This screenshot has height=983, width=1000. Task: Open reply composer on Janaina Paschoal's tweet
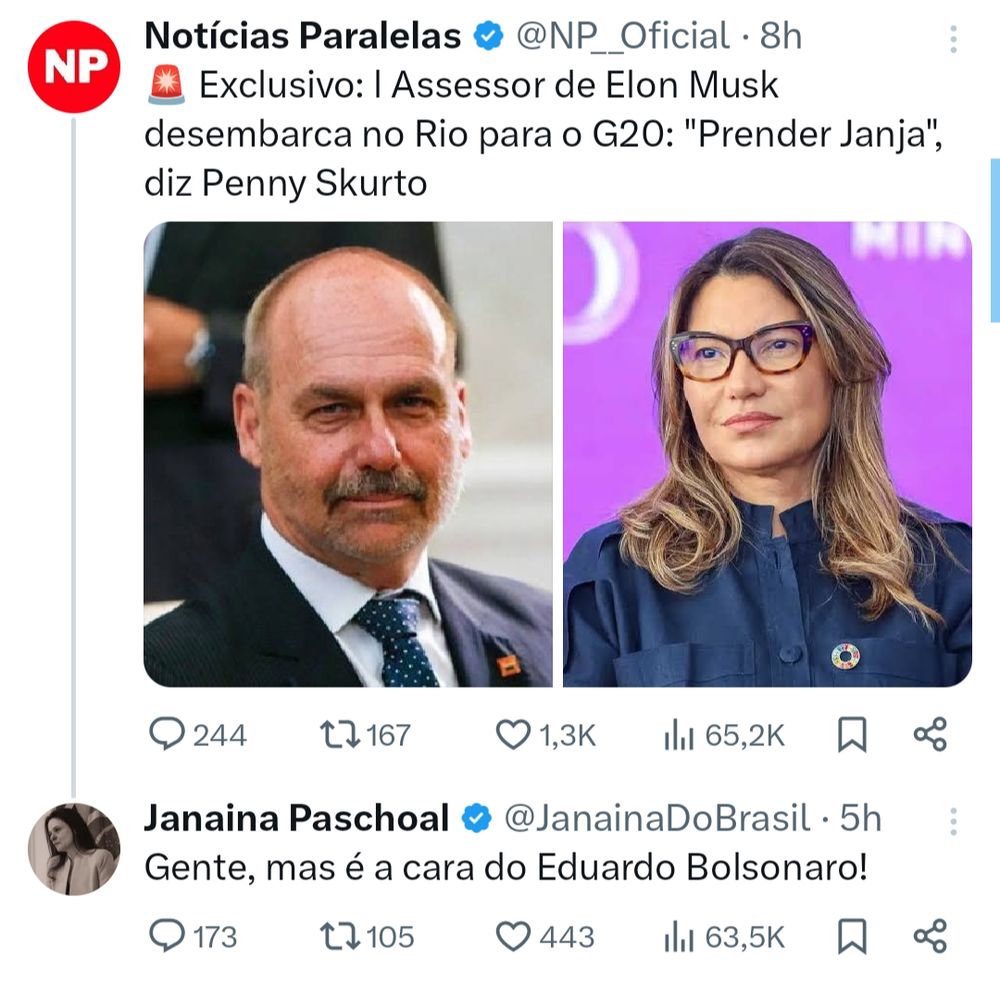[x=168, y=938]
